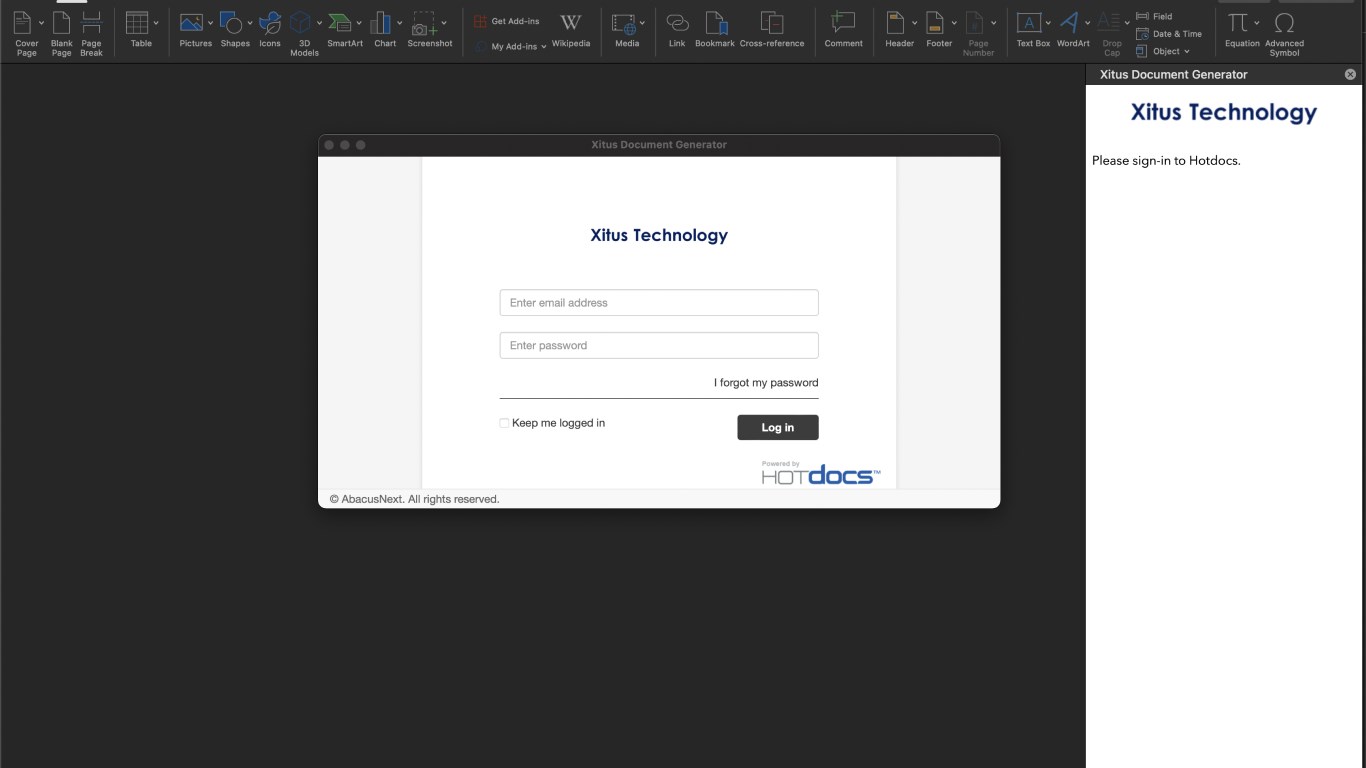Click the Xitus Technology heading in the login dialog
The width and height of the screenshot is (1366, 768).
click(x=659, y=236)
